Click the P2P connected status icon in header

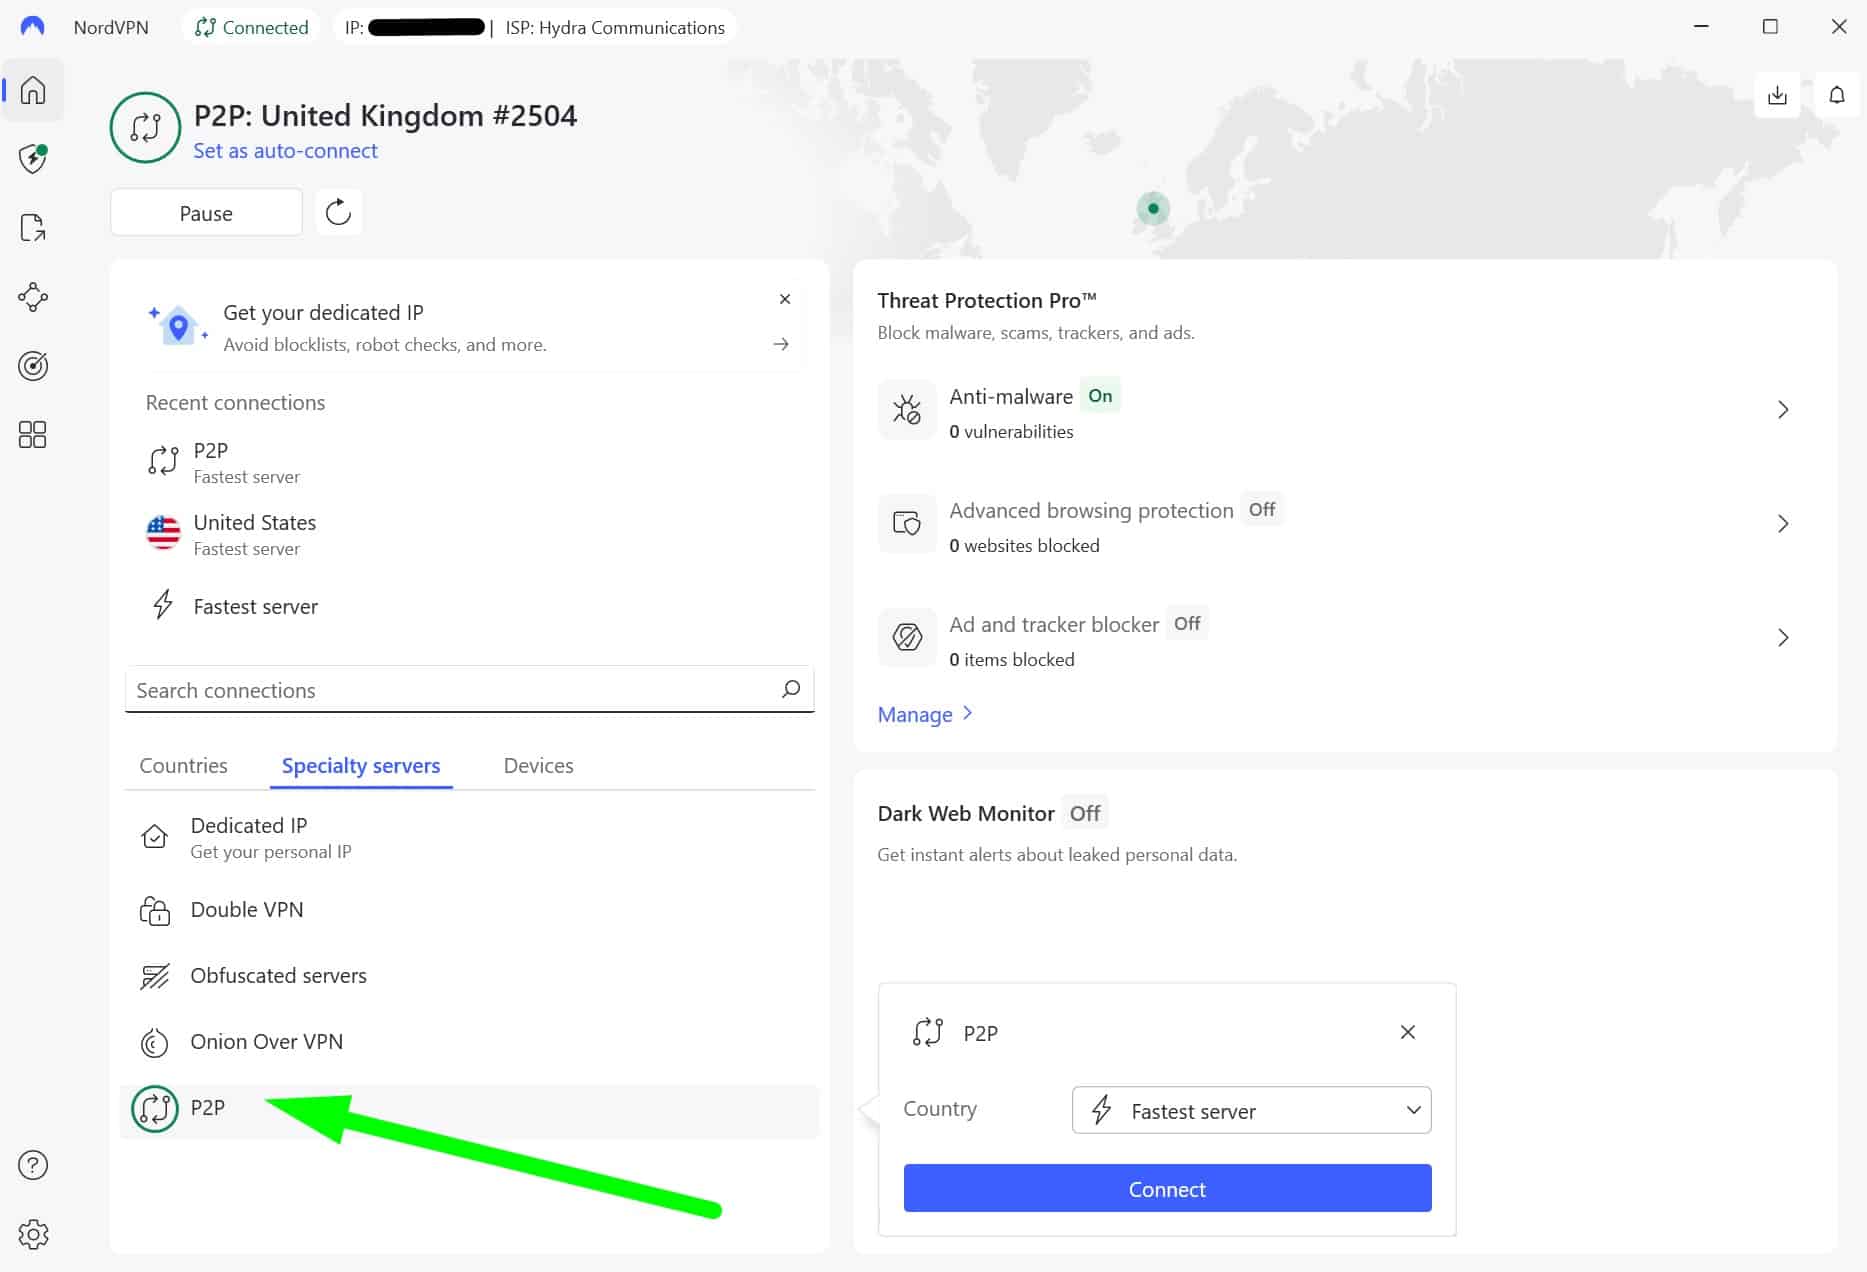coord(145,127)
